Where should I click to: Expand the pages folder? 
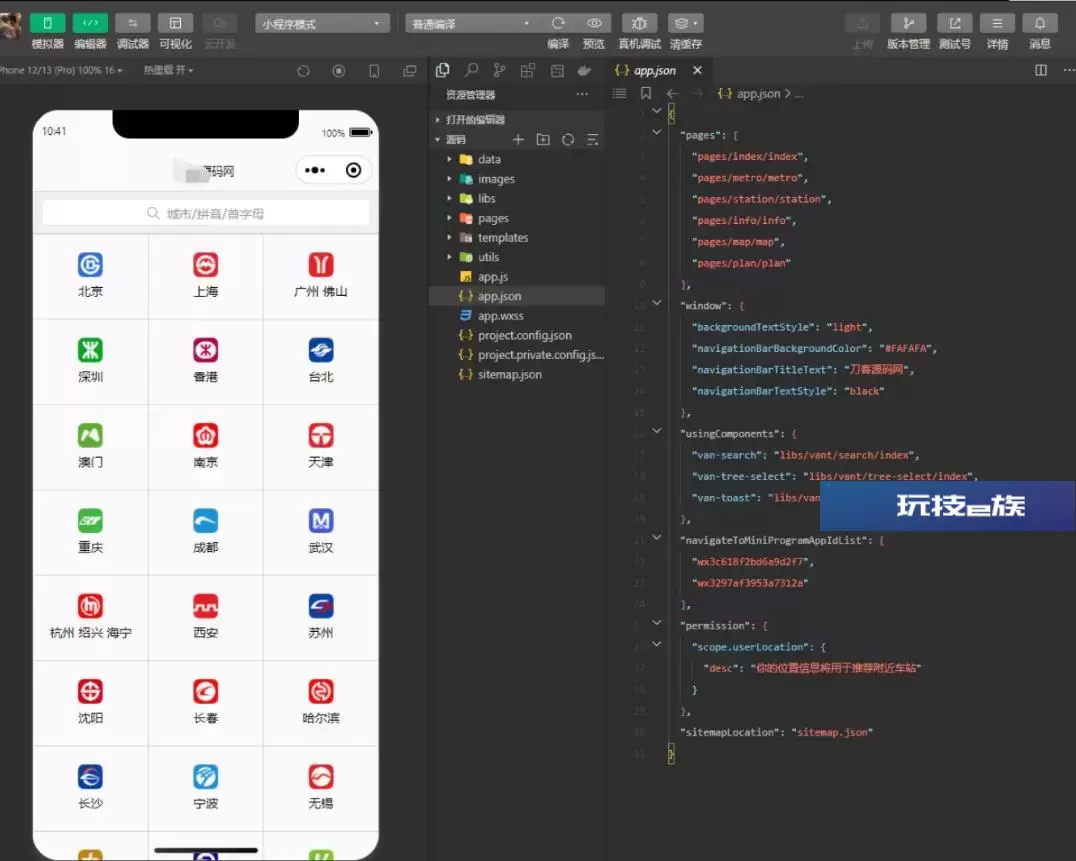point(518,218)
